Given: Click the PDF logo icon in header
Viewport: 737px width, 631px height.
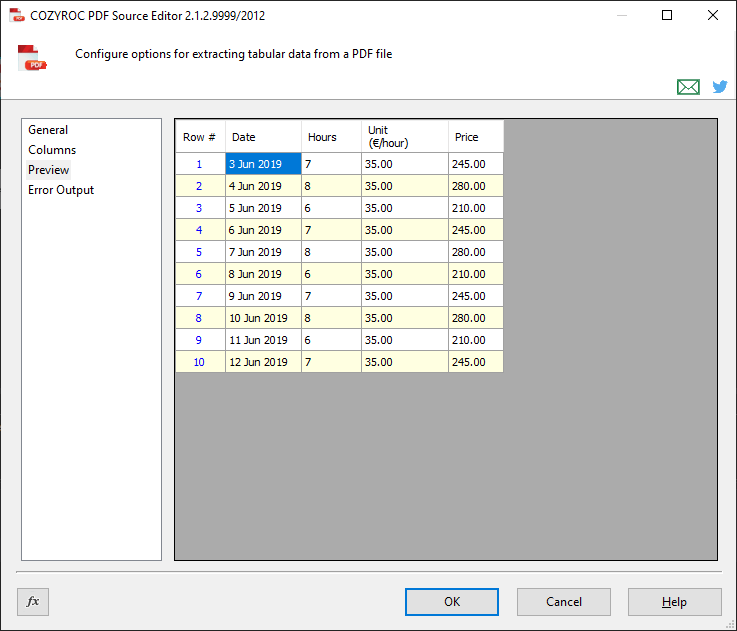Looking at the screenshot, I should (x=33, y=58).
